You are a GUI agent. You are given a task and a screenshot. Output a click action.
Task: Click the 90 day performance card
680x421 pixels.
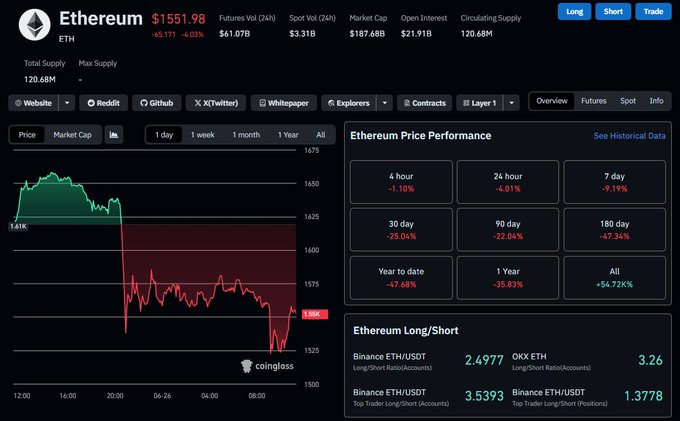click(508, 230)
